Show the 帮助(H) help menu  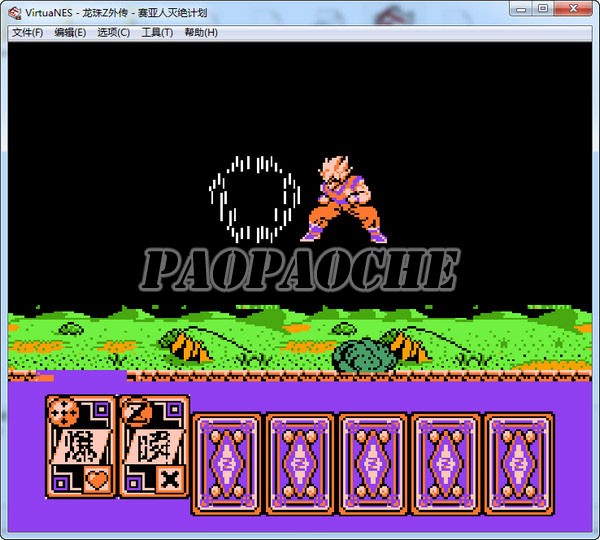click(x=201, y=32)
